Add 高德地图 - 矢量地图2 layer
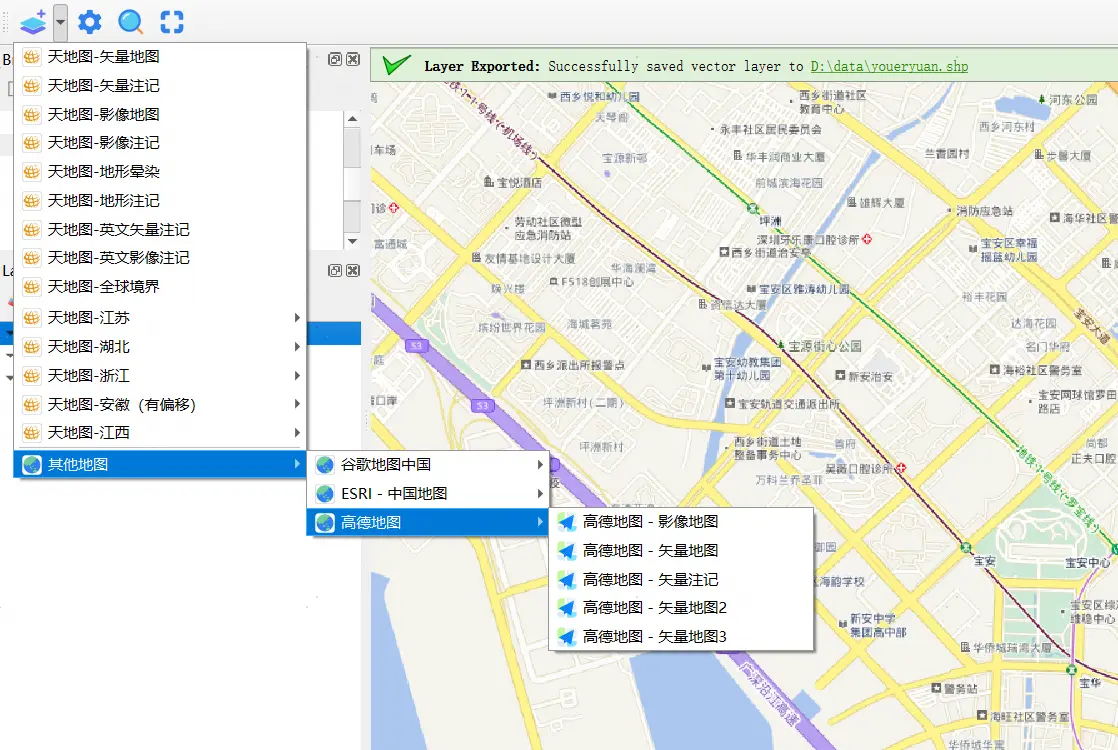 pos(681,607)
